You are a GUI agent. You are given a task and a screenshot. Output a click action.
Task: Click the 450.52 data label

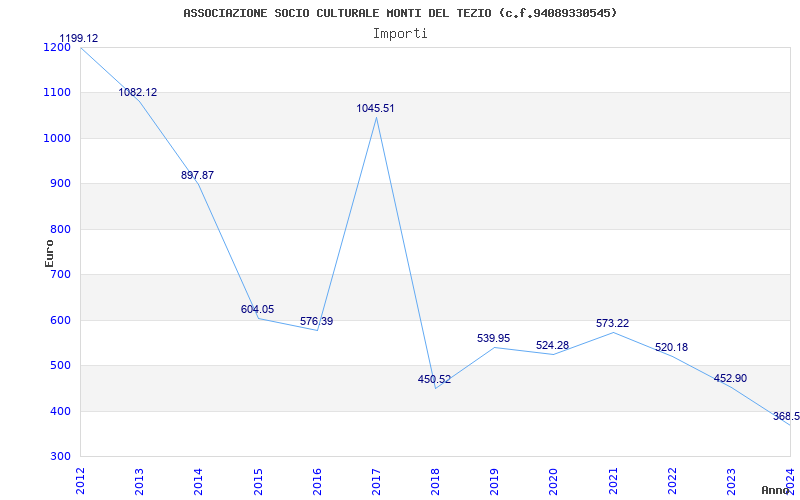434,379
